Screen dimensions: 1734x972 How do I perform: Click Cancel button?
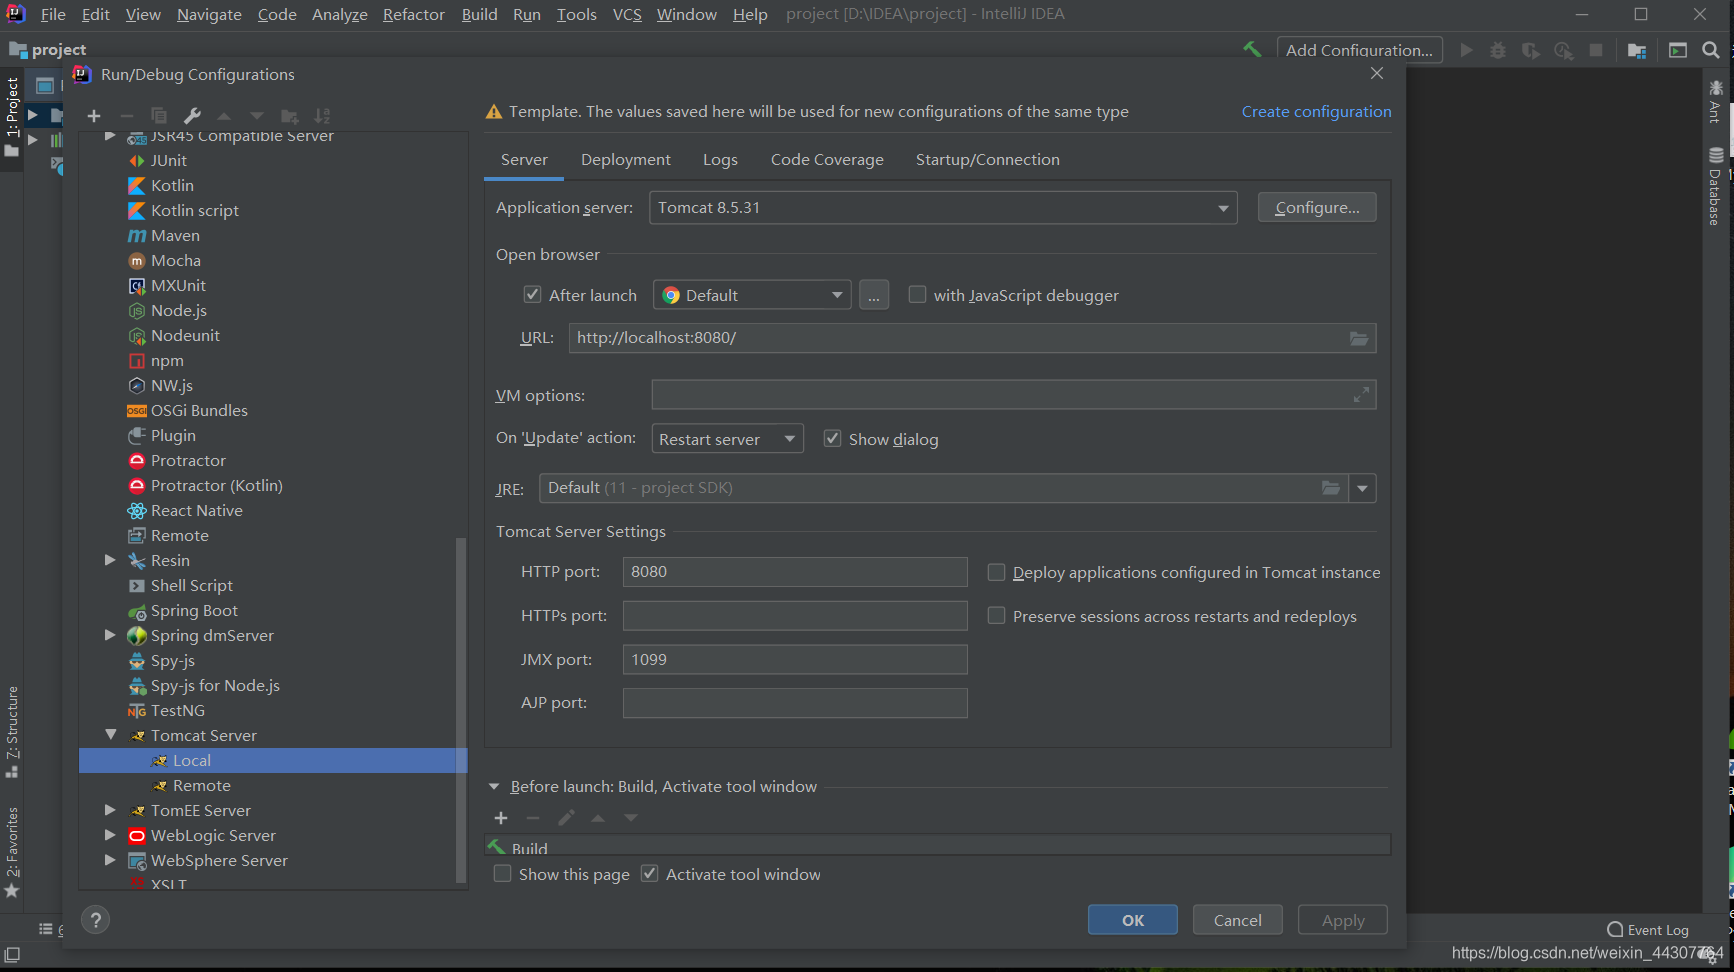(x=1238, y=920)
